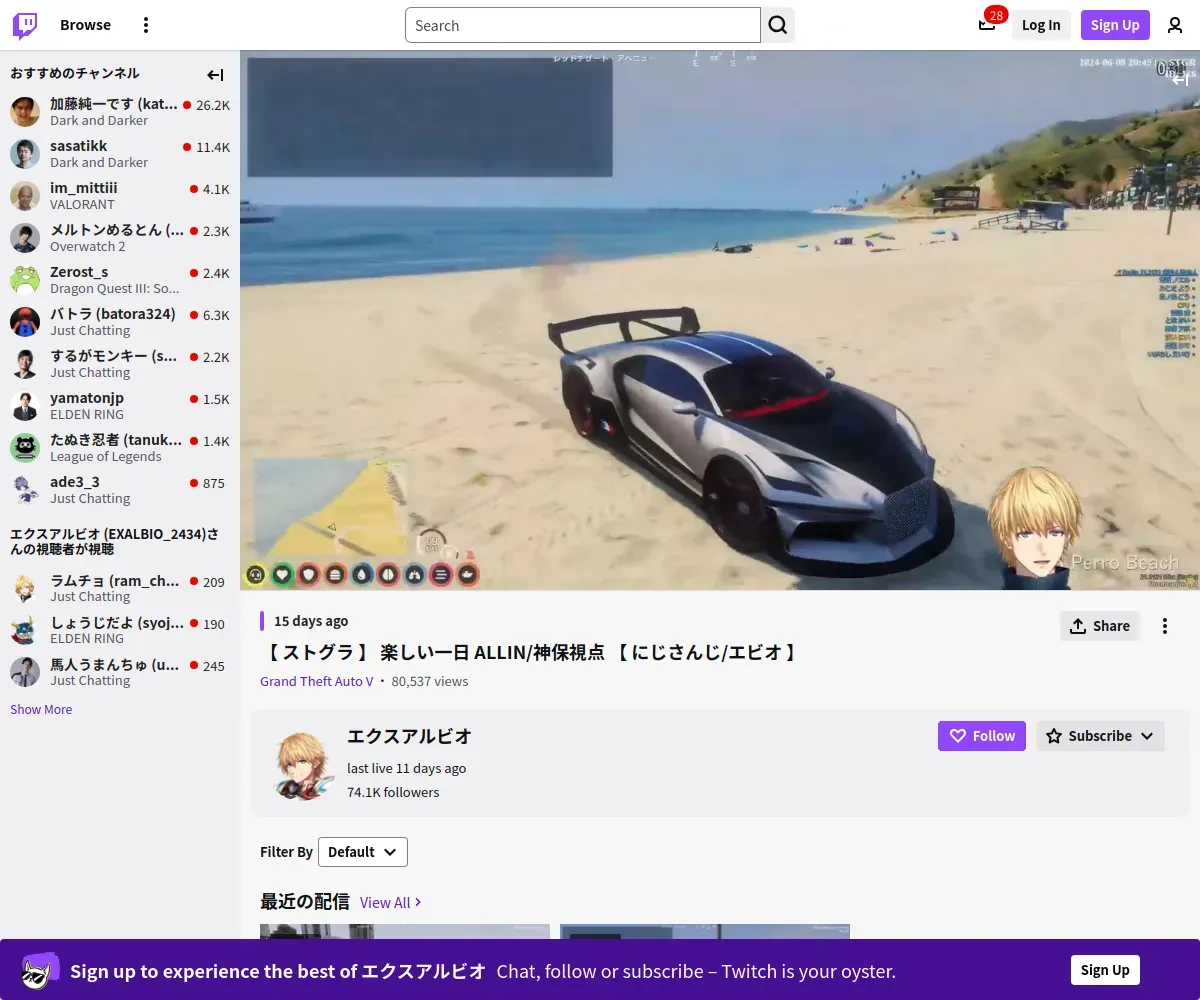Click the '15 days ago' label
The width and height of the screenshot is (1200, 1000).
[x=311, y=621]
